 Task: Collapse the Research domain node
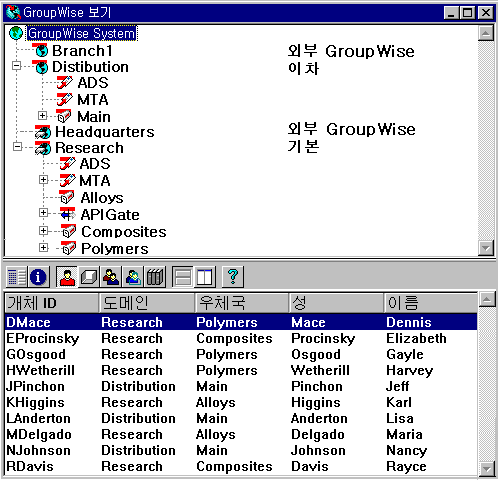[x=18, y=147]
